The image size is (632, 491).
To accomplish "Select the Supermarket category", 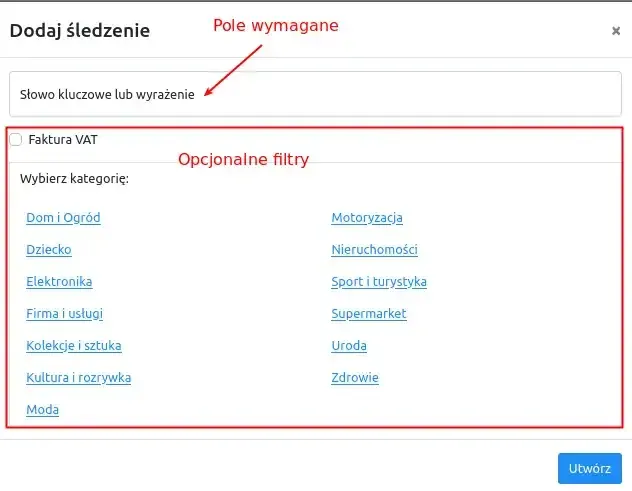I will tap(369, 314).
